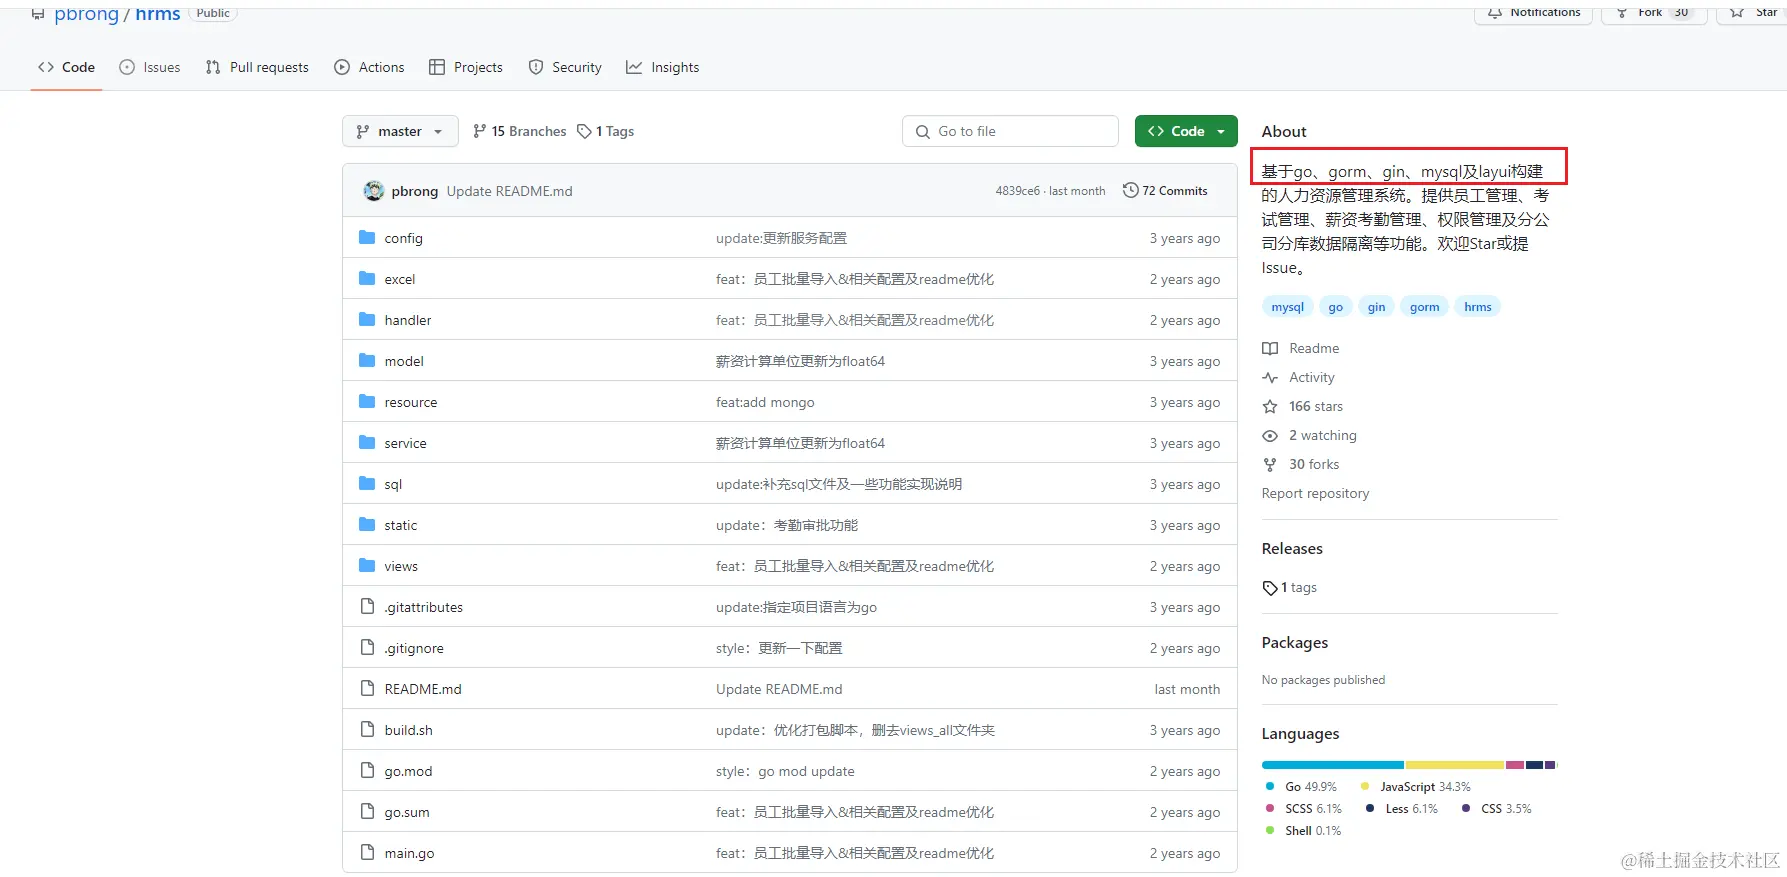Click the Notifications button
This screenshot has height=877, width=1787.
tap(1533, 13)
